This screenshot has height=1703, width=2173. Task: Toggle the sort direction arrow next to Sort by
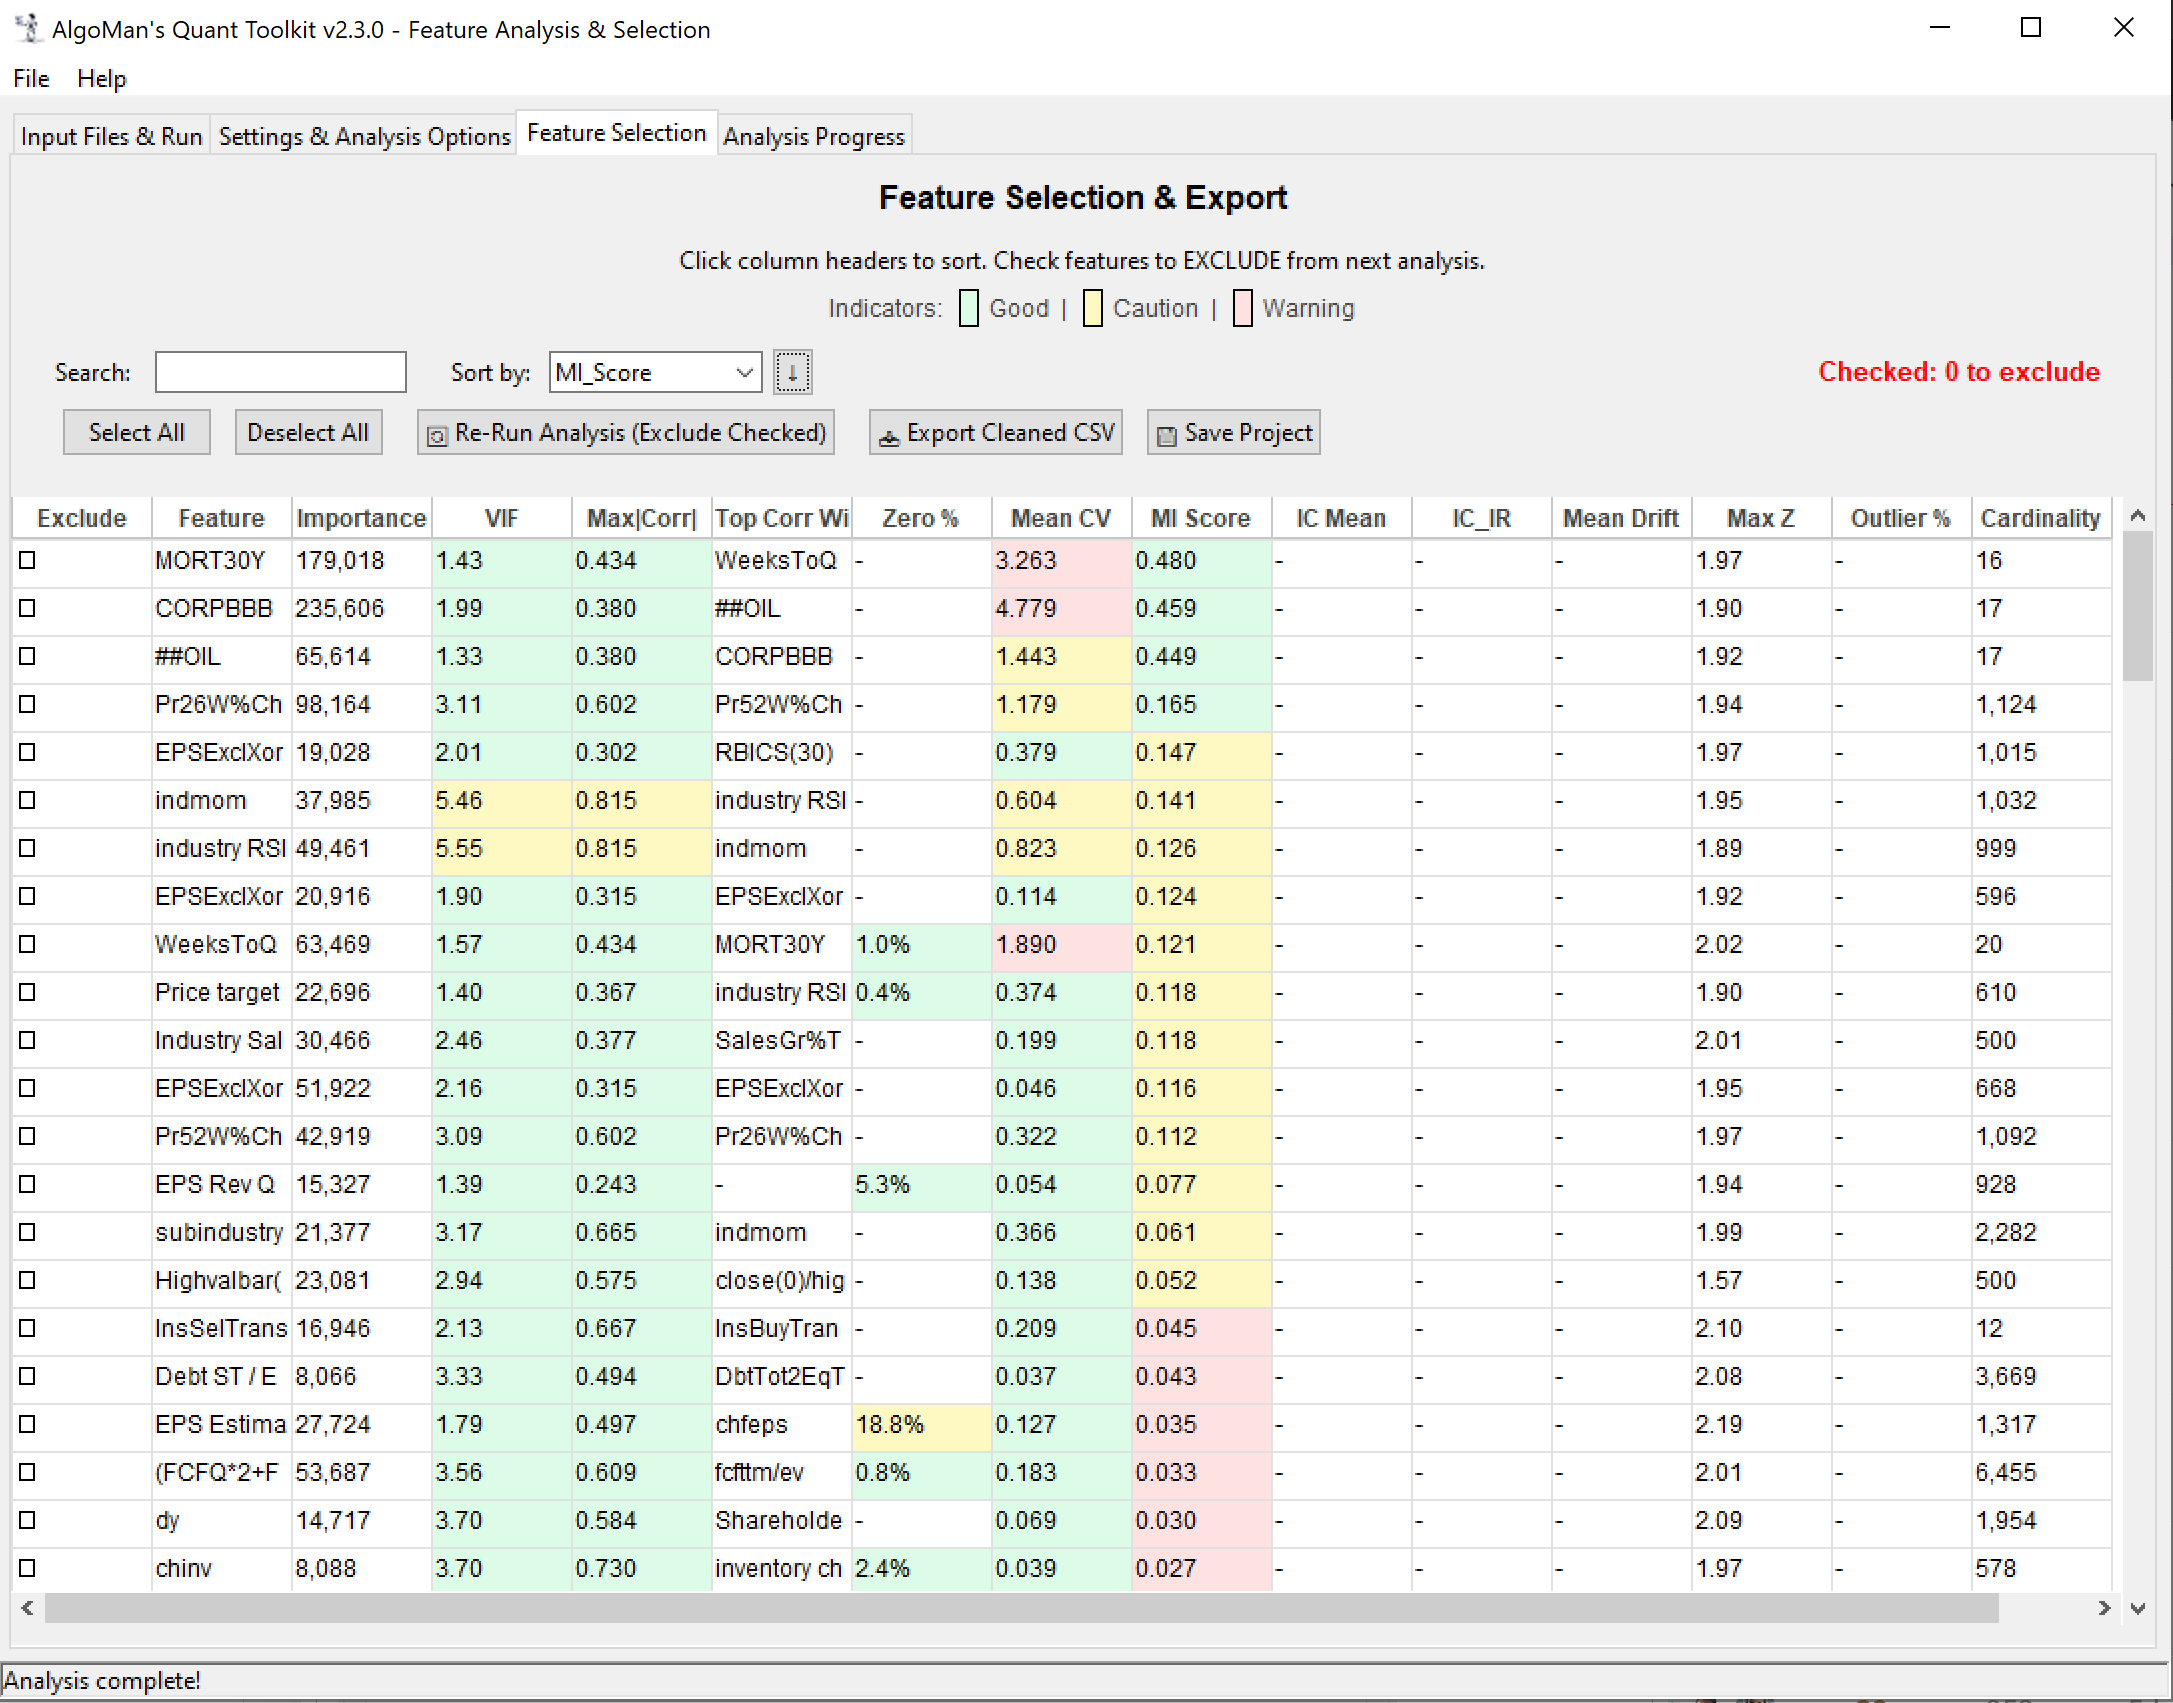click(x=792, y=371)
